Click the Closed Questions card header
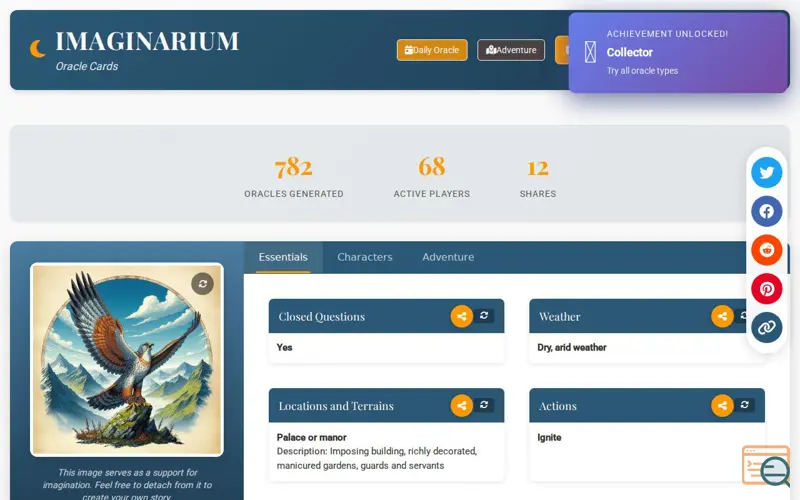 [386, 316]
